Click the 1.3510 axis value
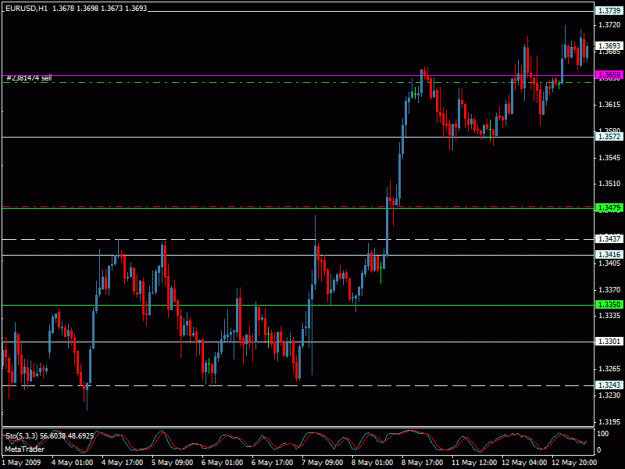625x469 pixels. click(609, 184)
